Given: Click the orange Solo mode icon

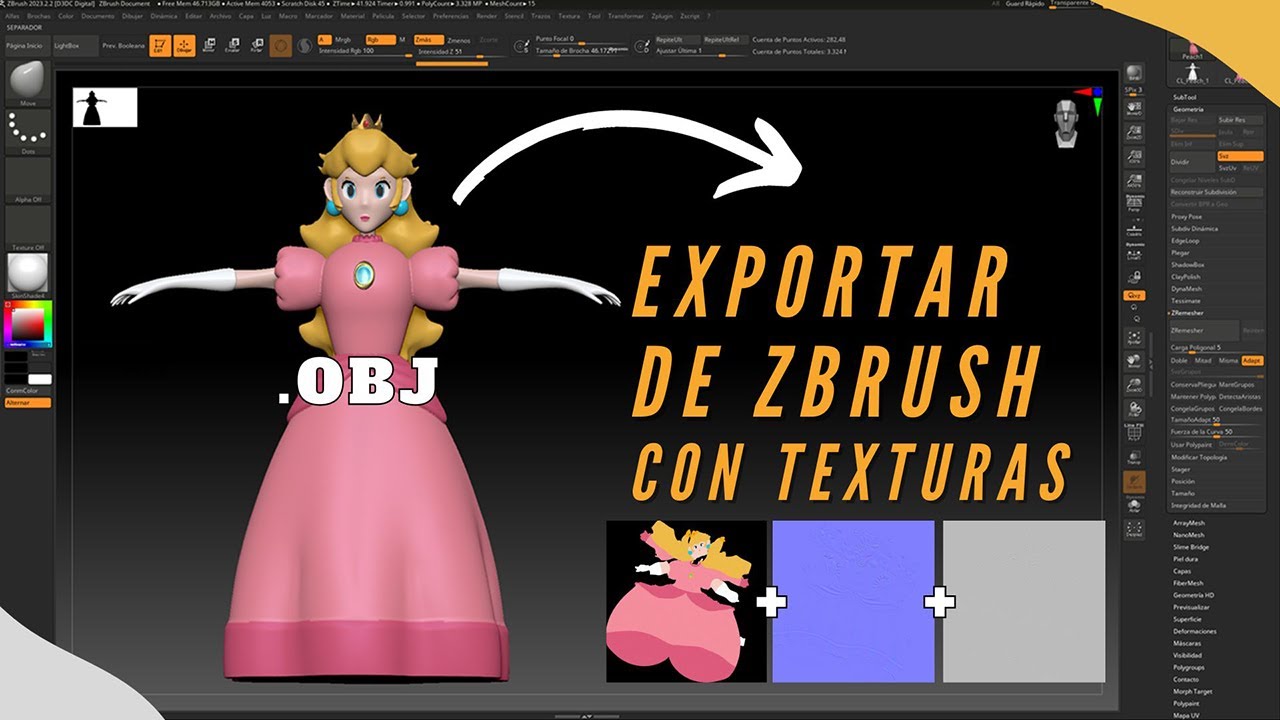Looking at the screenshot, I should click(x=1134, y=484).
